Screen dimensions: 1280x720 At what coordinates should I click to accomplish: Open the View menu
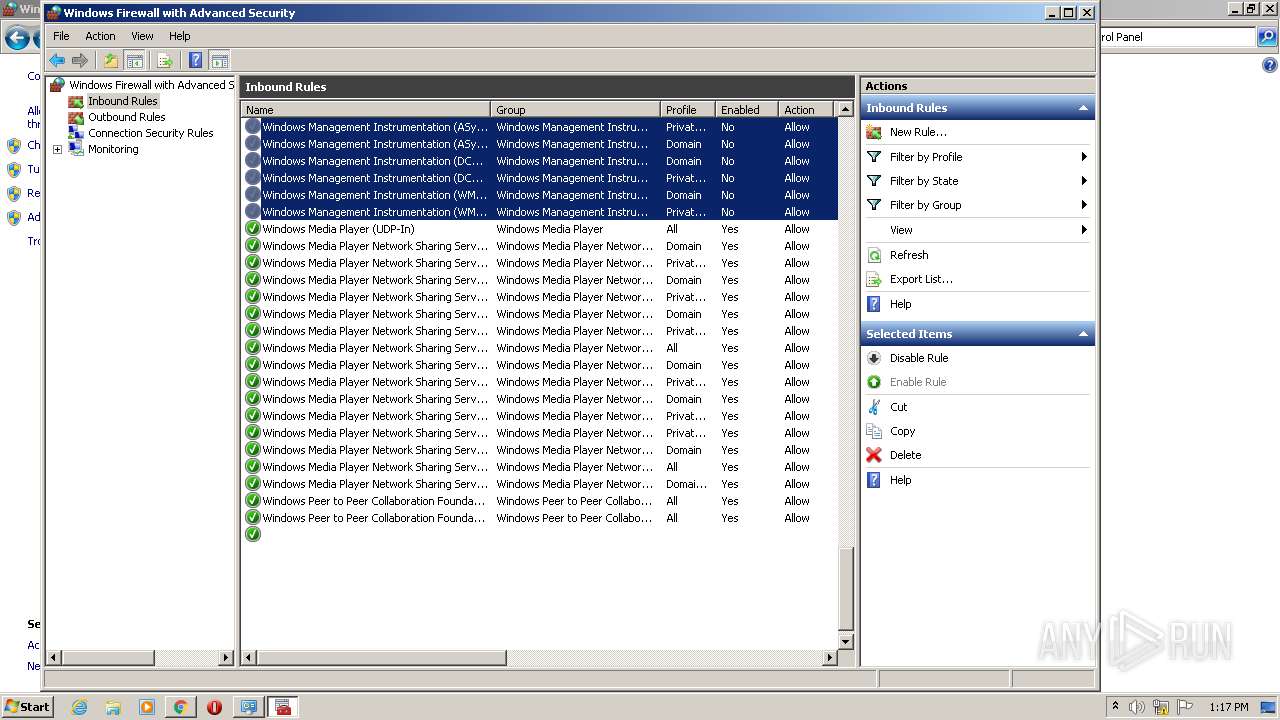(143, 36)
